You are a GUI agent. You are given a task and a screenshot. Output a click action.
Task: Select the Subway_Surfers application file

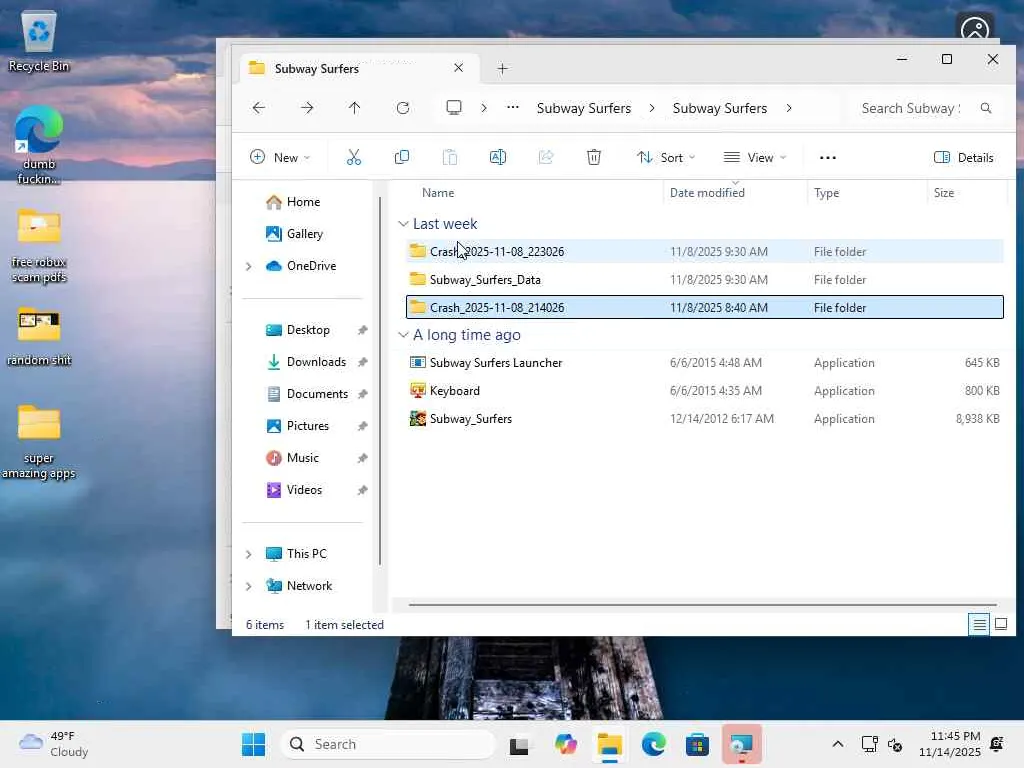click(705, 419)
